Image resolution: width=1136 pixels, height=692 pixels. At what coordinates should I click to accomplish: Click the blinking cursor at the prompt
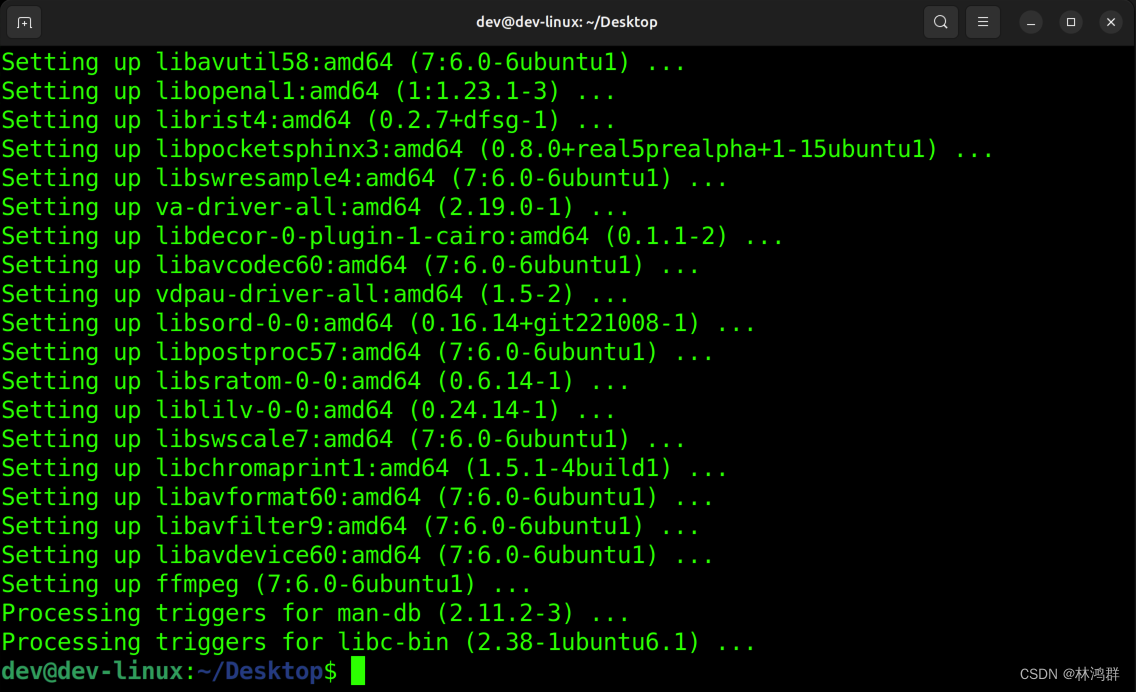point(357,671)
